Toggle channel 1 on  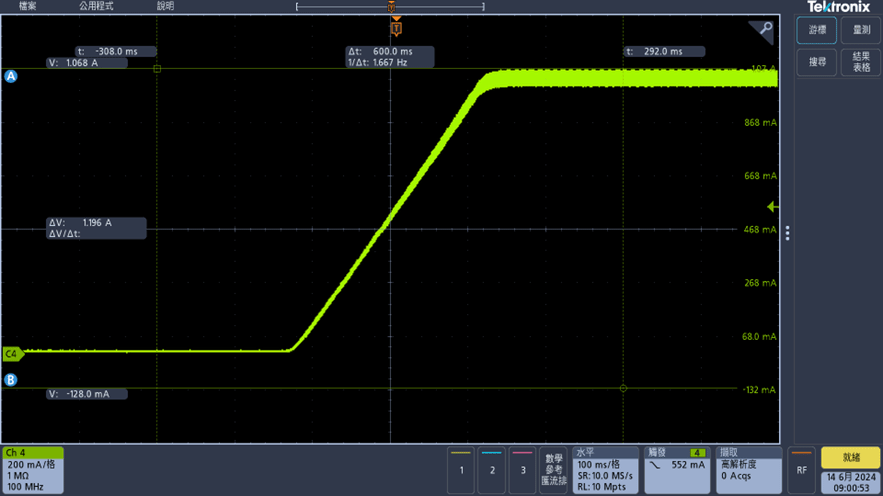(x=461, y=469)
